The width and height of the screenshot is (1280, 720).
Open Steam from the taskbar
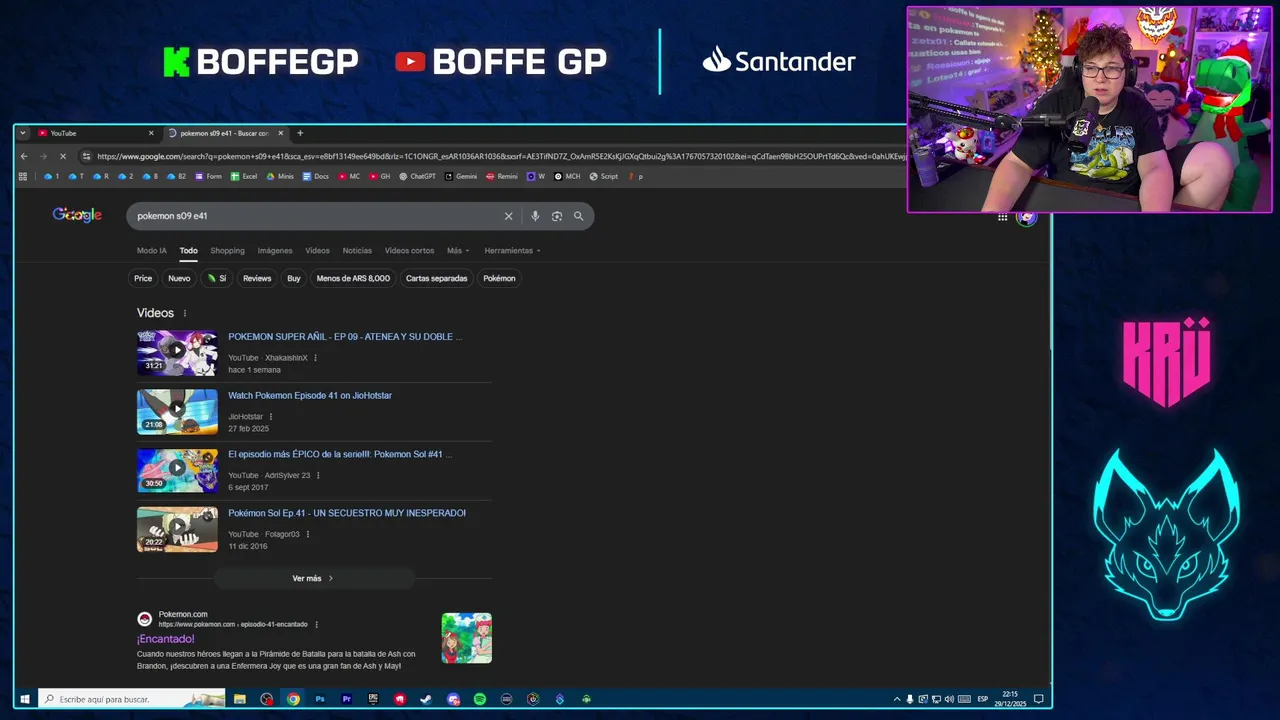click(x=426, y=699)
